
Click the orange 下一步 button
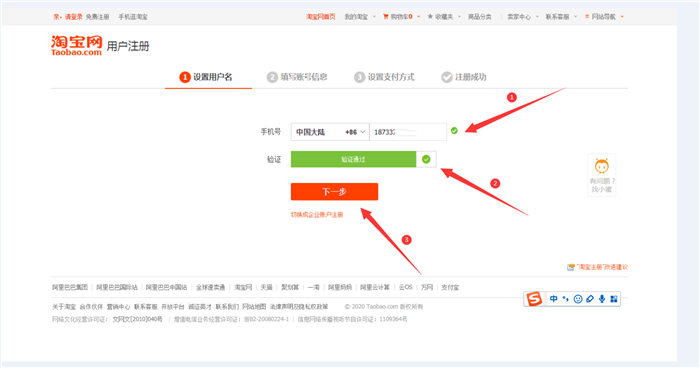pyautogui.click(x=334, y=192)
